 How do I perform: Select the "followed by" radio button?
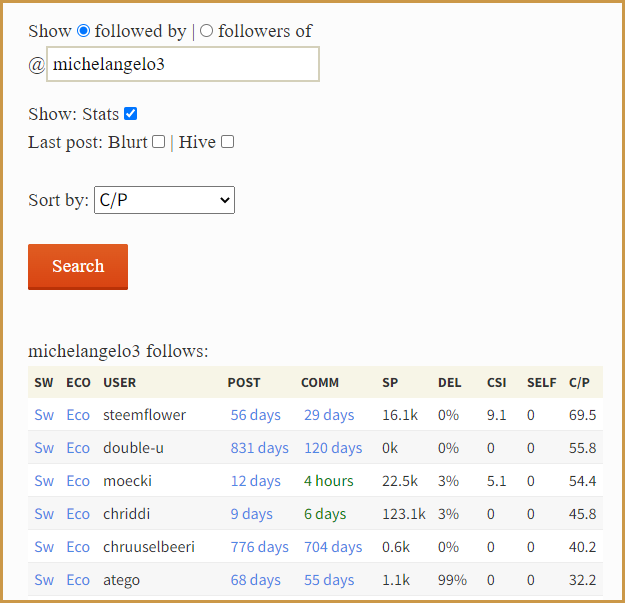click(84, 31)
